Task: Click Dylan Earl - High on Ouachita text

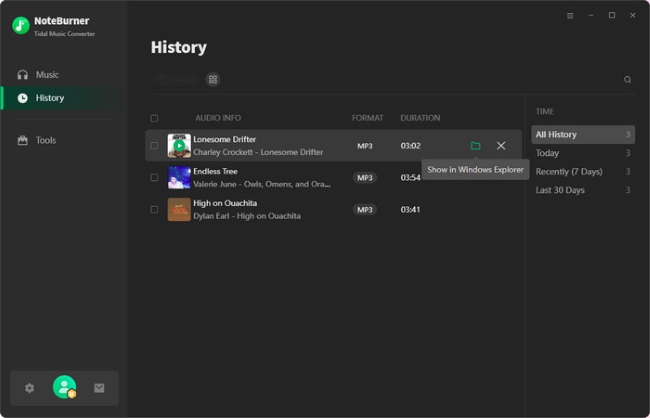Action: 247,216
